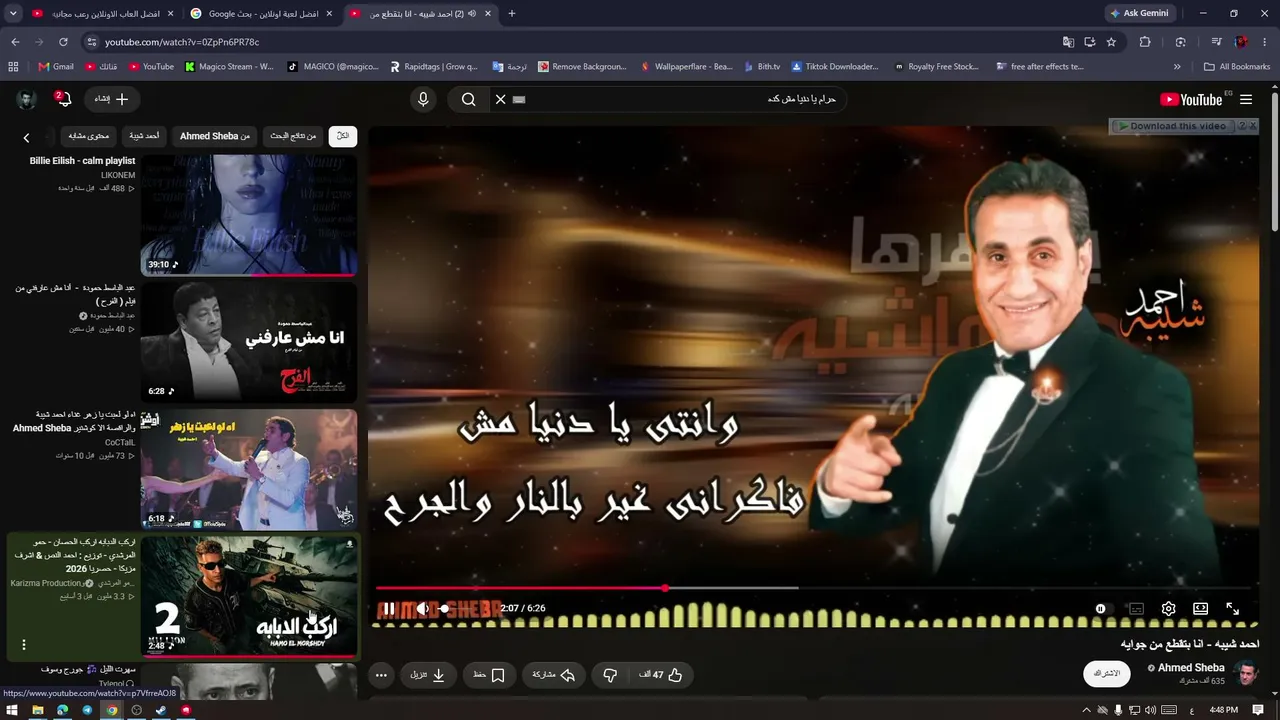Viewport: 1280px width, 720px height.
Task: Mute the video using the speaker icon
Action: pos(423,608)
